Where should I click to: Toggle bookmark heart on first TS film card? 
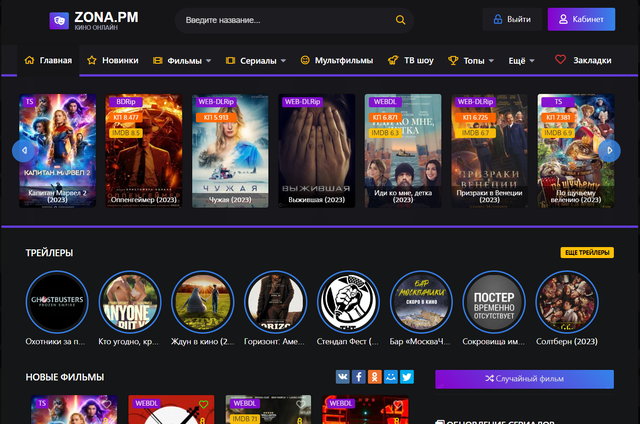pyautogui.click(x=107, y=404)
